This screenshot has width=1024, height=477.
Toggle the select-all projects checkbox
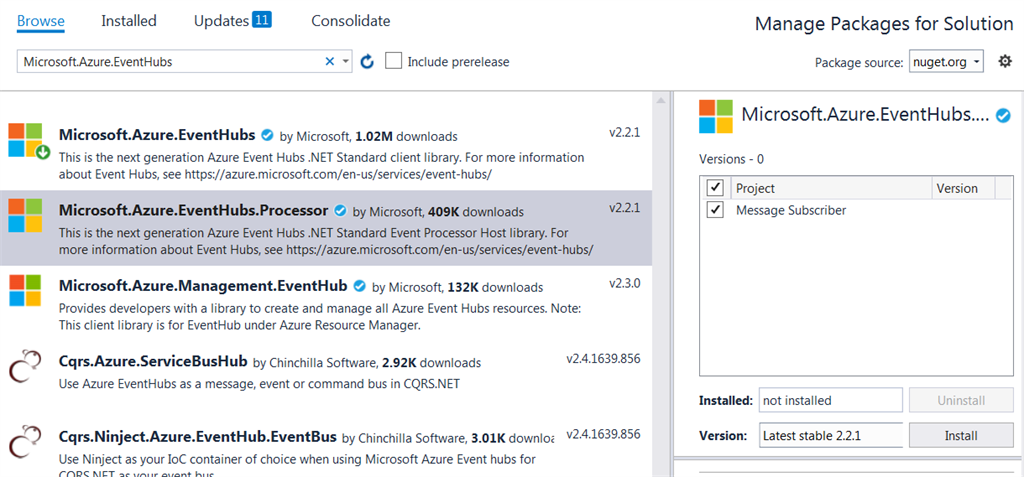716,188
